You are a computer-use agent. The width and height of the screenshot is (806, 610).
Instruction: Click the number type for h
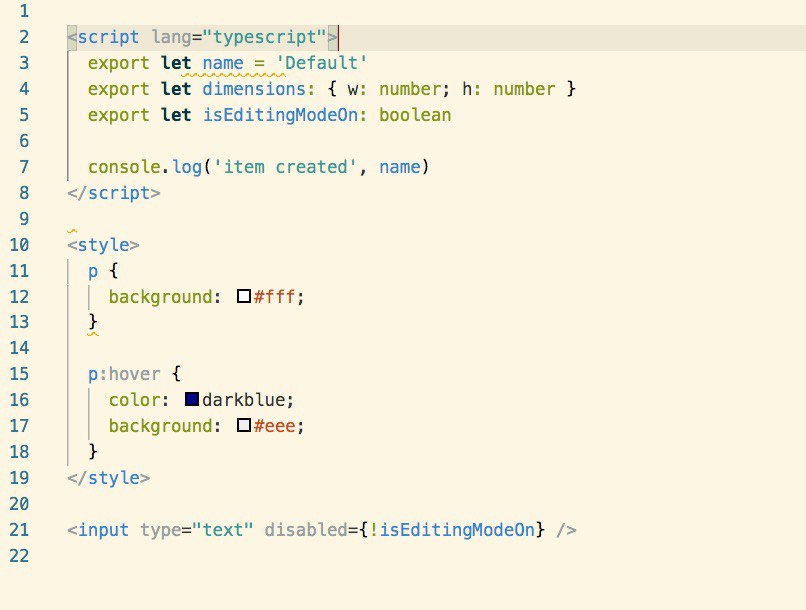(x=524, y=89)
